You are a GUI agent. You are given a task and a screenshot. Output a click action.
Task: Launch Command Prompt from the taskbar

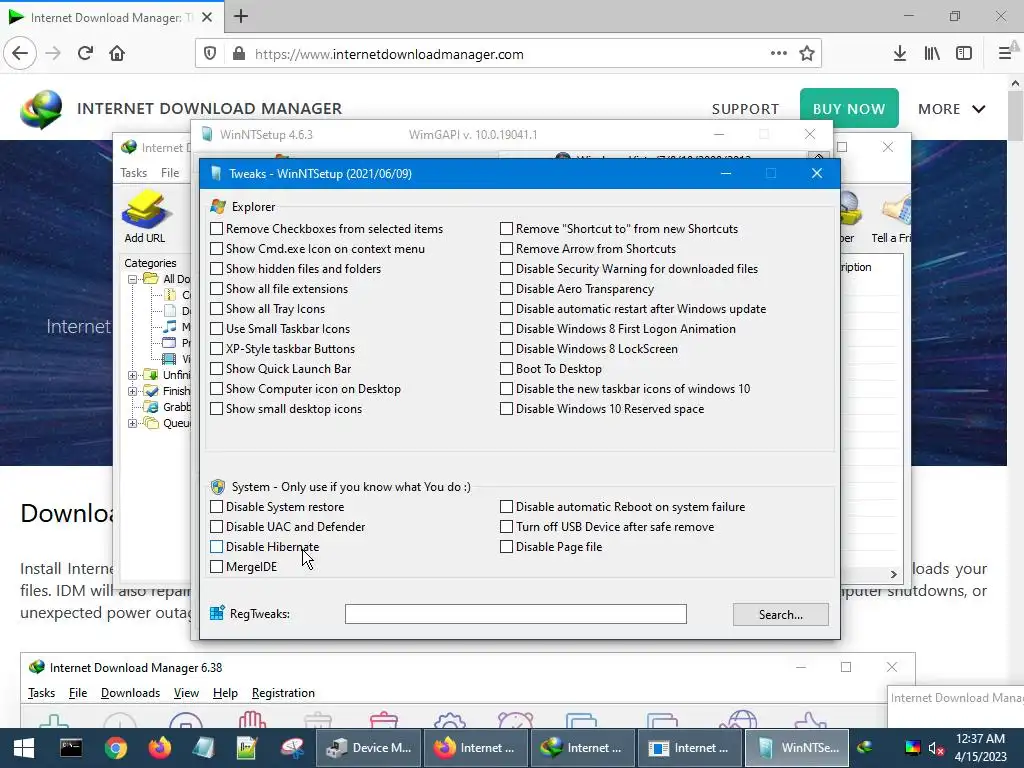pos(71,748)
